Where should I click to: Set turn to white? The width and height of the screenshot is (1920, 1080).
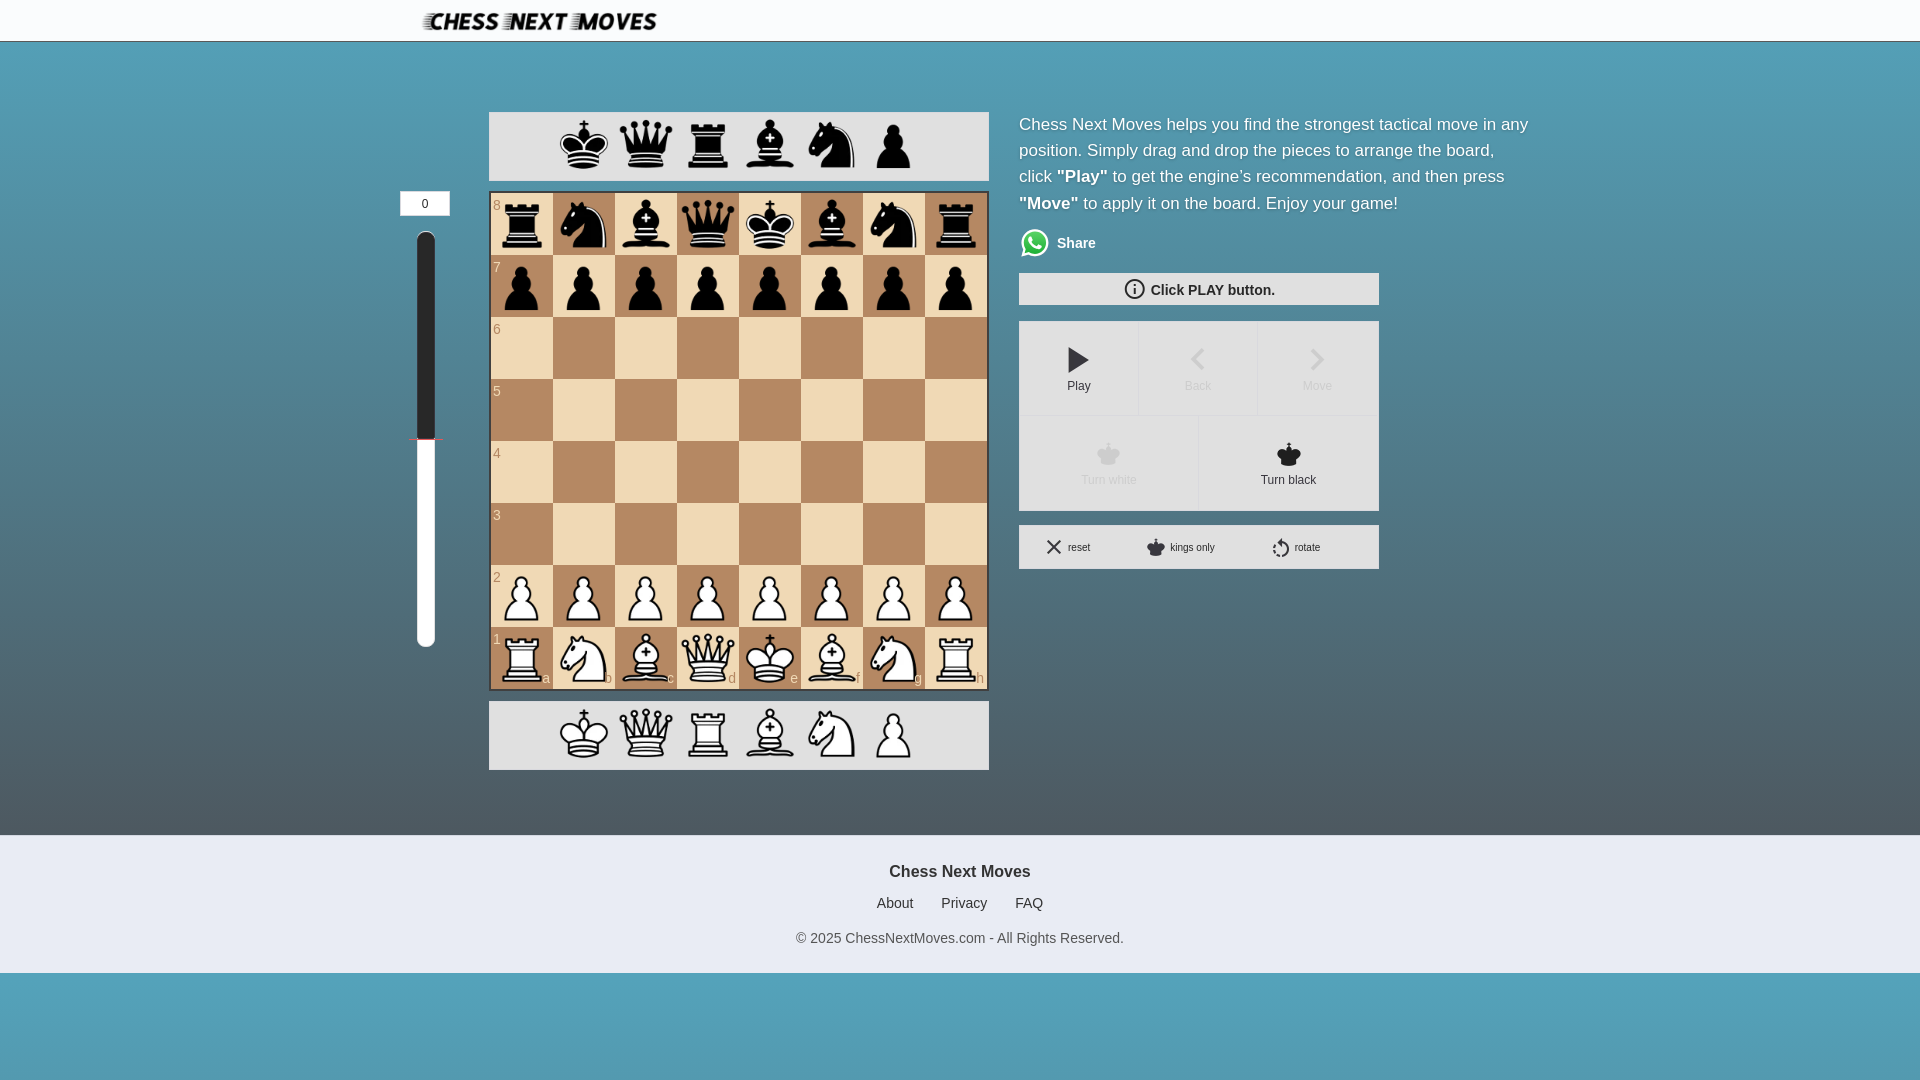[x=1108, y=464]
